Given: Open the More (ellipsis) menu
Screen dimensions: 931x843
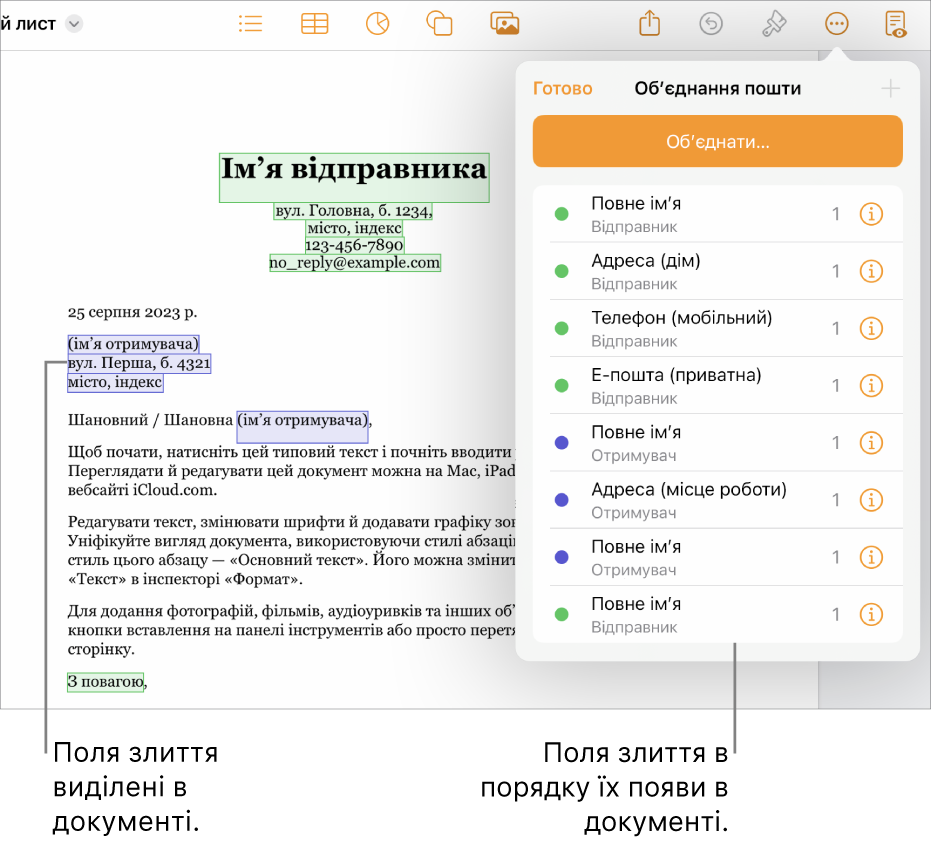Looking at the screenshot, I should tap(837, 24).
